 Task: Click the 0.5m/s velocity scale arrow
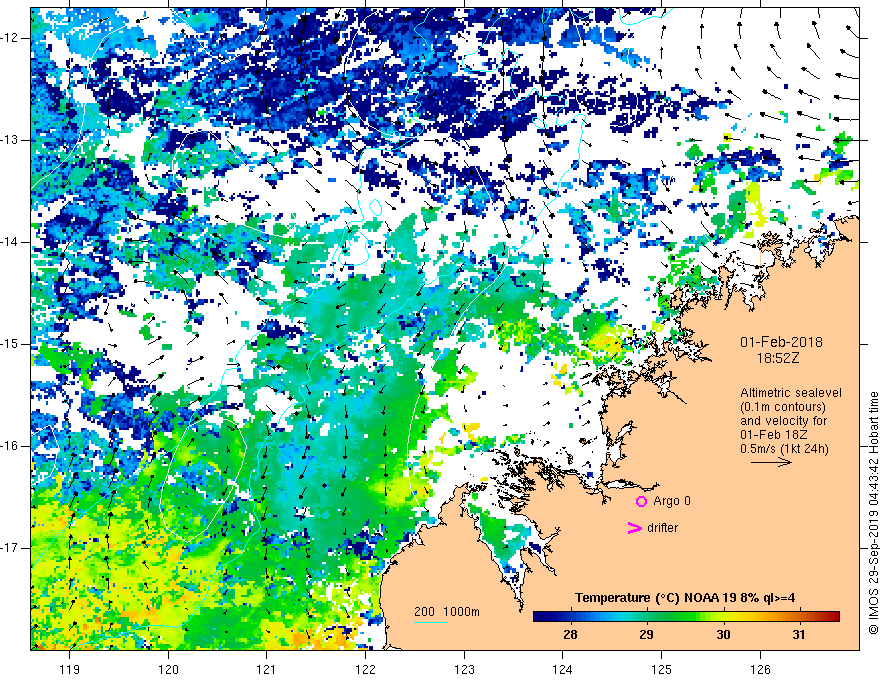(x=771, y=462)
